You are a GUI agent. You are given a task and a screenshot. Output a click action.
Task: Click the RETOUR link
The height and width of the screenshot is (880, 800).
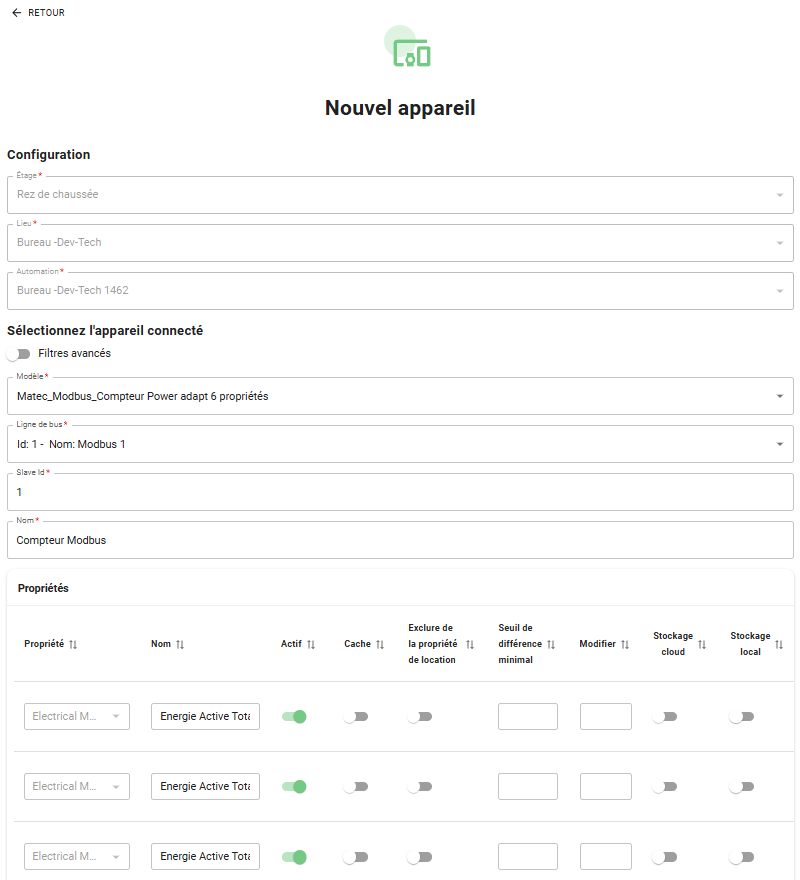(x=46, y=13)
